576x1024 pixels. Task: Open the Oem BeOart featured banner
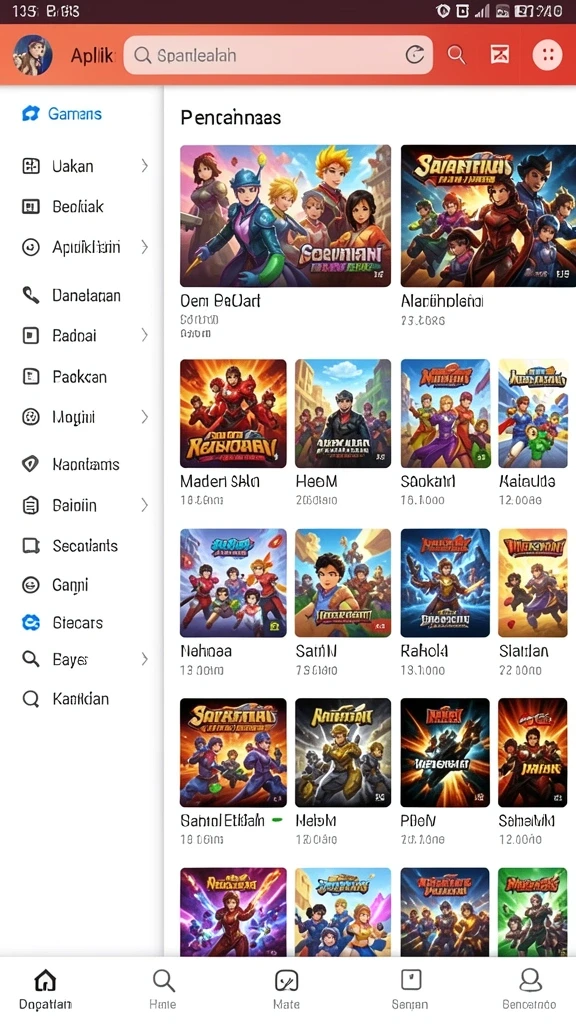coord(285,216)
